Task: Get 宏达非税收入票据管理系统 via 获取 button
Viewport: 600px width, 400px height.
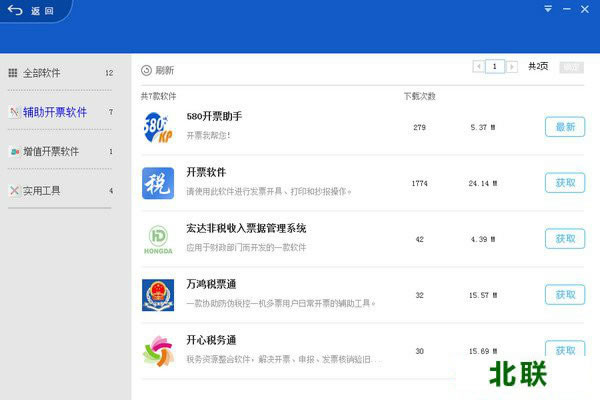Action: (565, 239)
